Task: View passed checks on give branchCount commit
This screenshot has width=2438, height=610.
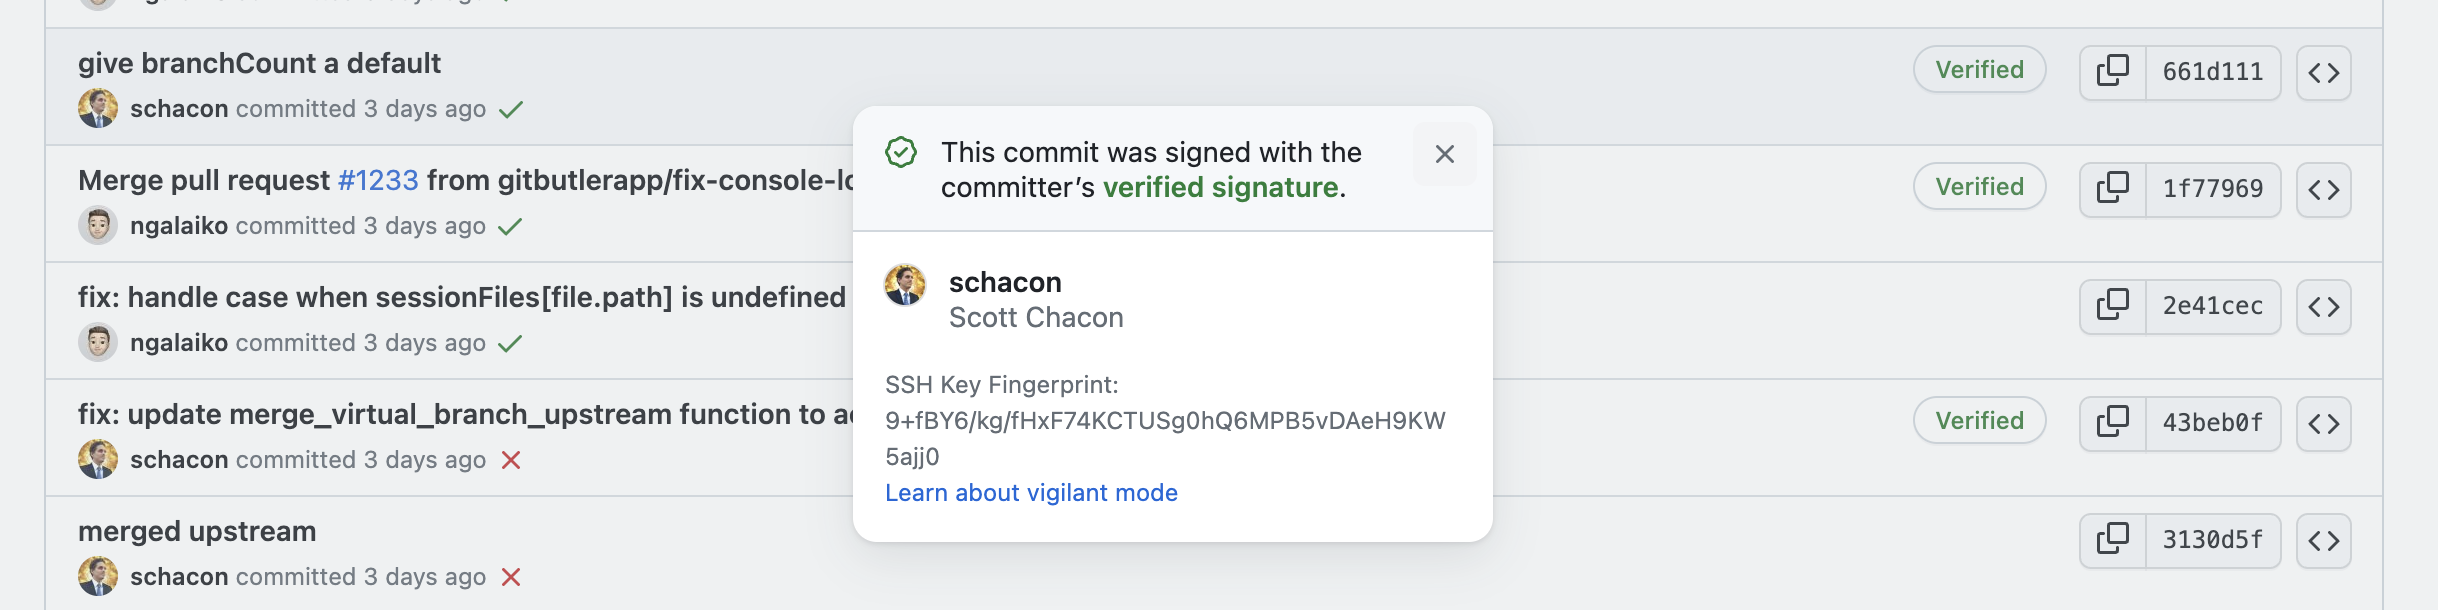Action: coord(511,109)
